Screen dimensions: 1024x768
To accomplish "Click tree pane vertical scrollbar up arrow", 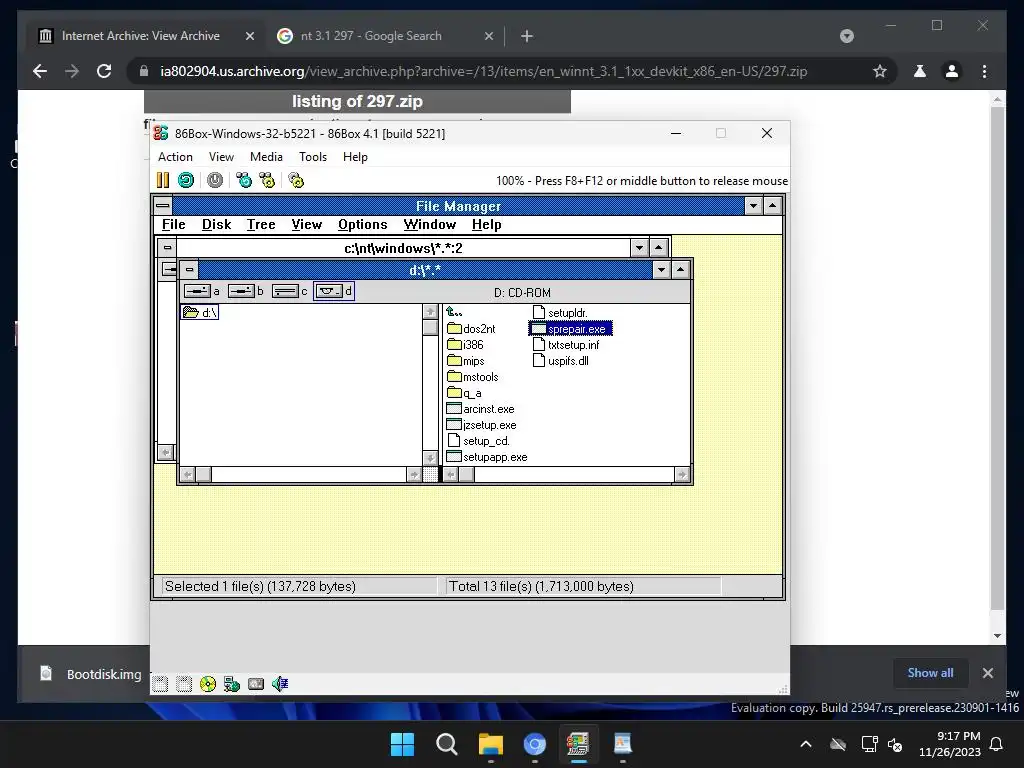I will pos(430,312).
